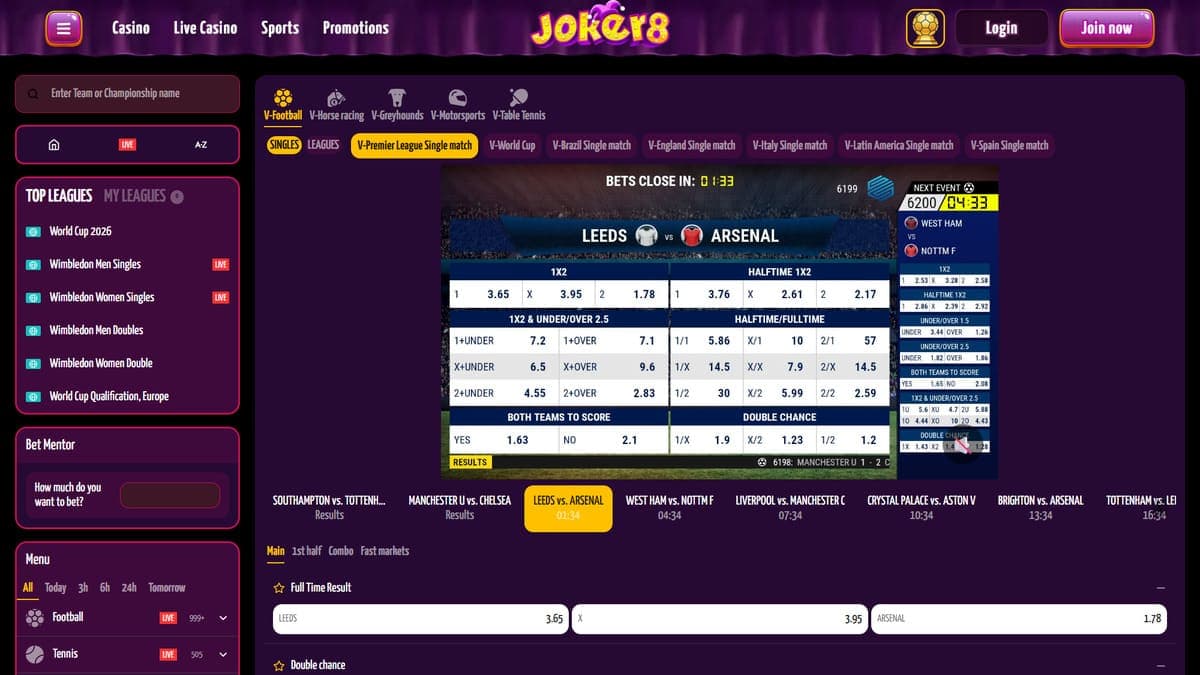Filter menu by 3h
1200x675 pixels.
(x=83, y=588)
